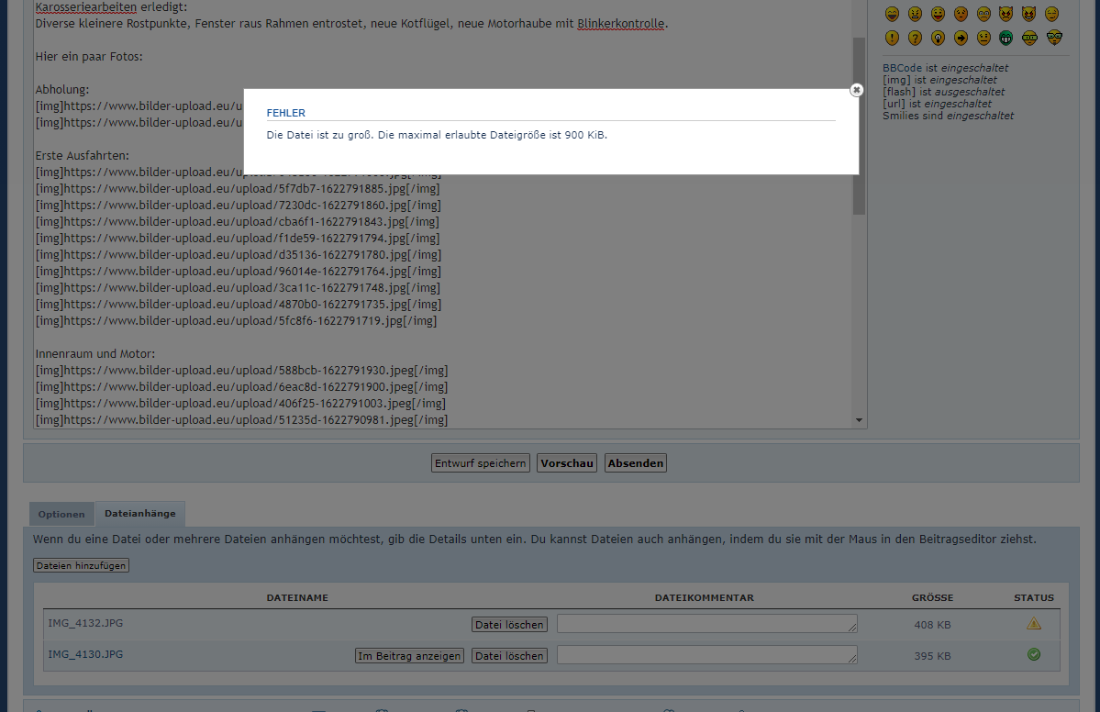Click the warning status icon for IMG_4132.JPG
Image resolution: width=1100 pixels, height=712 pixels.
tap(1034, 624)
